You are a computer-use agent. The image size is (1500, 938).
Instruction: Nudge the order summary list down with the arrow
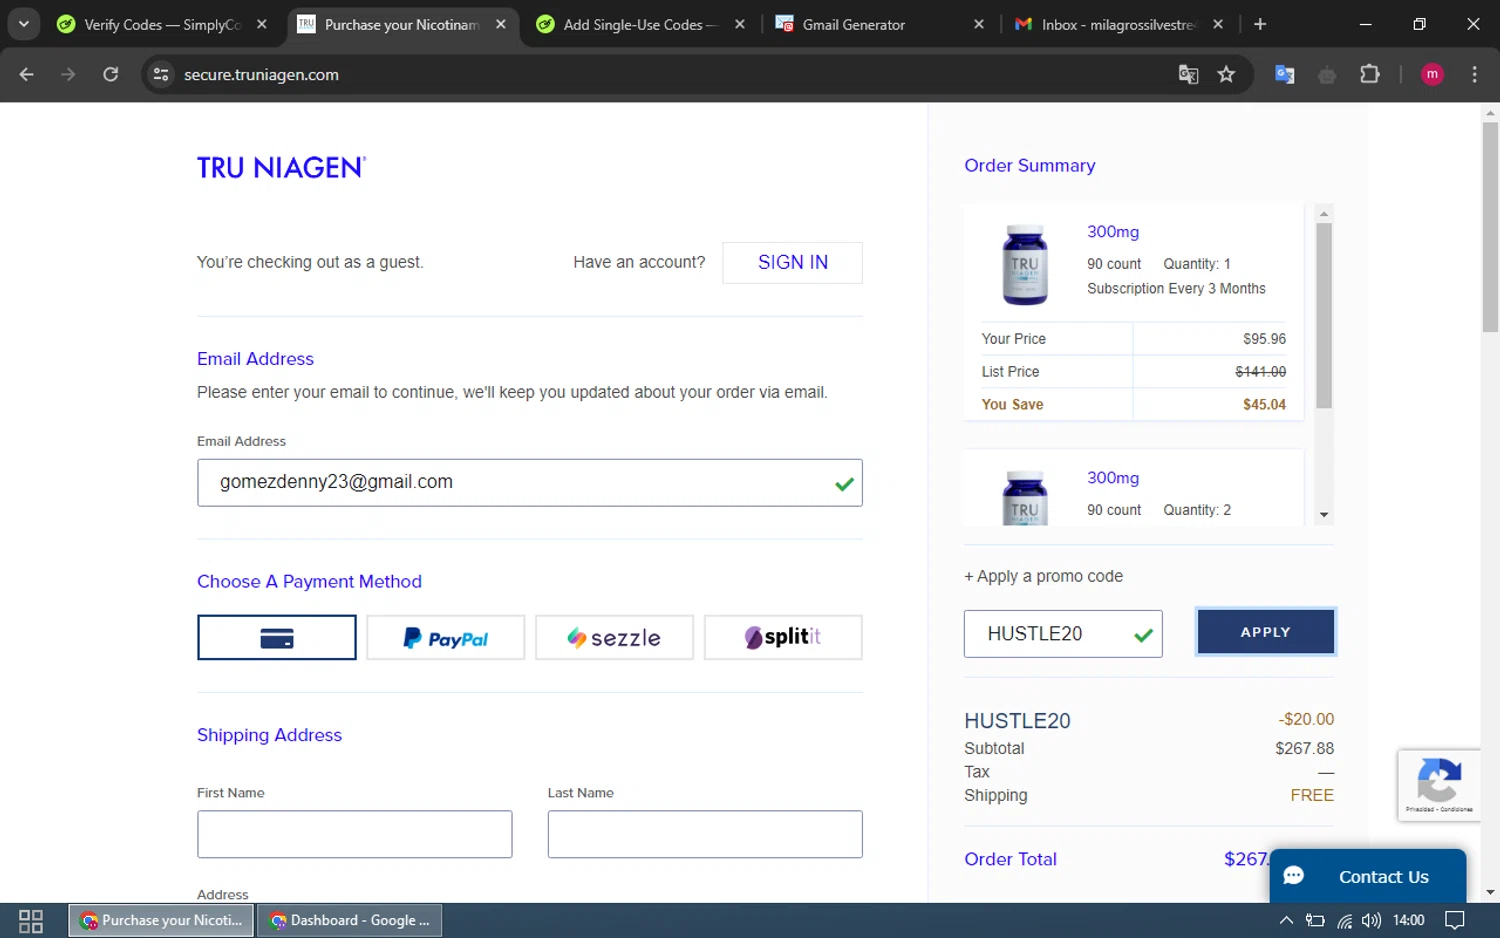[1324, 515]
